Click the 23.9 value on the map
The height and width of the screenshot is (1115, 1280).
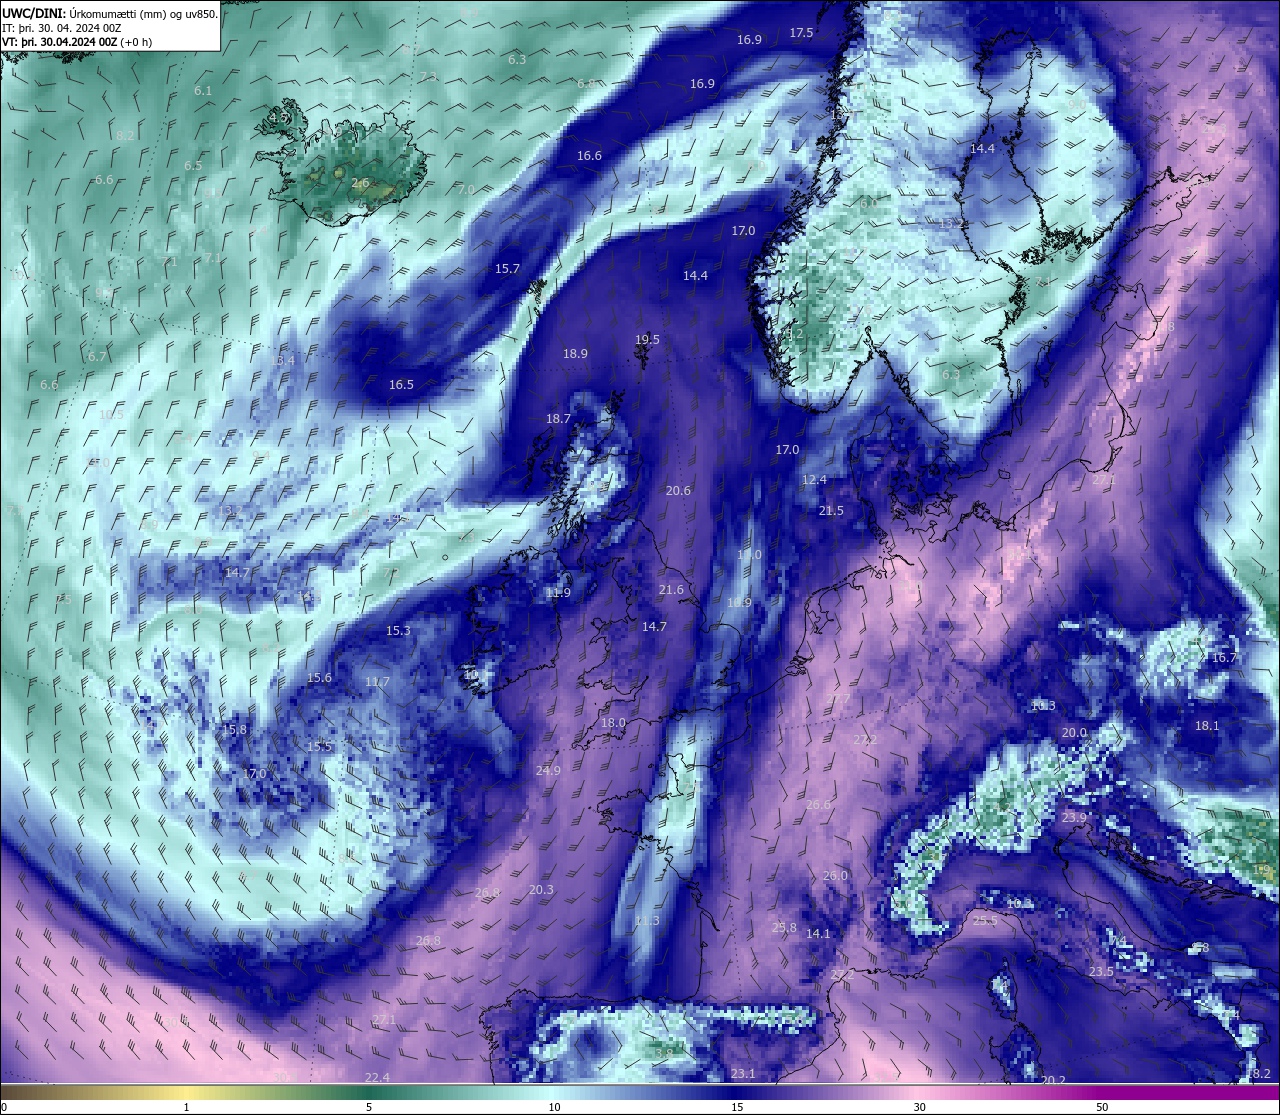point(1074,818)
